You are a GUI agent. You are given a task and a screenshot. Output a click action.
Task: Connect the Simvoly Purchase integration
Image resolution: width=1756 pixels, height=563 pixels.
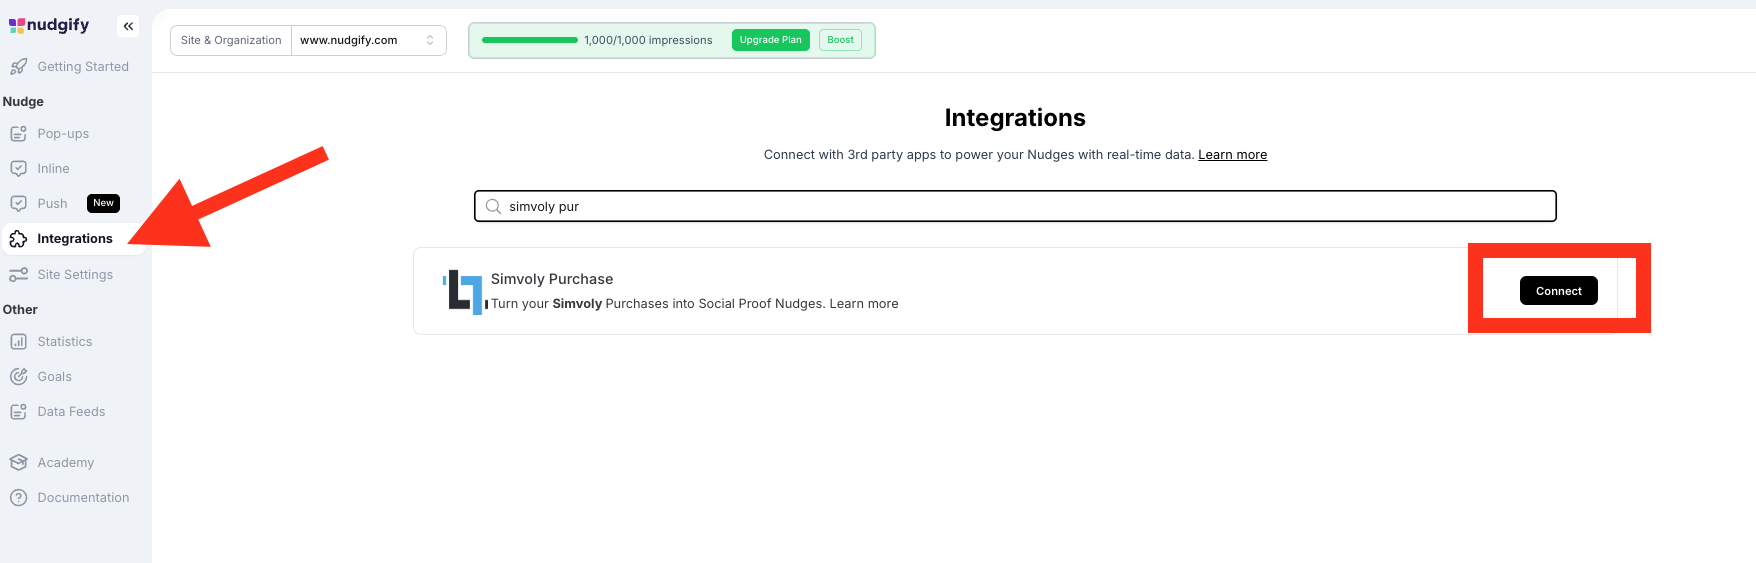pos(1558,291)
